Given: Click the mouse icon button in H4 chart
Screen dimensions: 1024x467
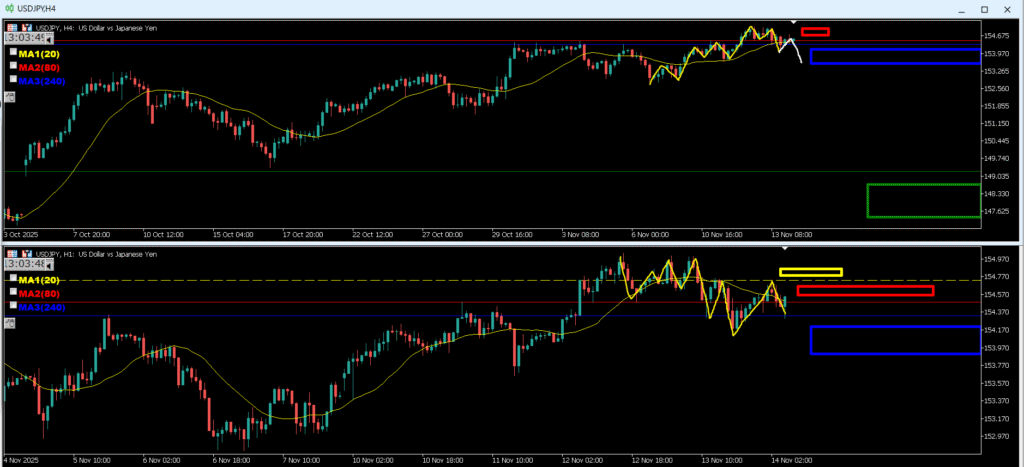Looking at the screenshot, I should (11, 97).
